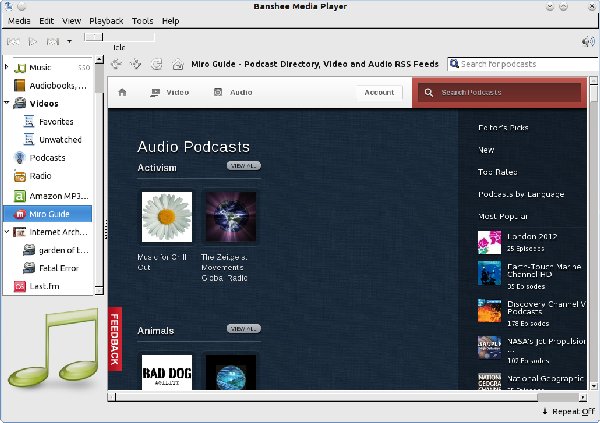Click the play button in toolbar
Image resolution: width=600 pixels, height=423 pixels.
click(33, 41)
